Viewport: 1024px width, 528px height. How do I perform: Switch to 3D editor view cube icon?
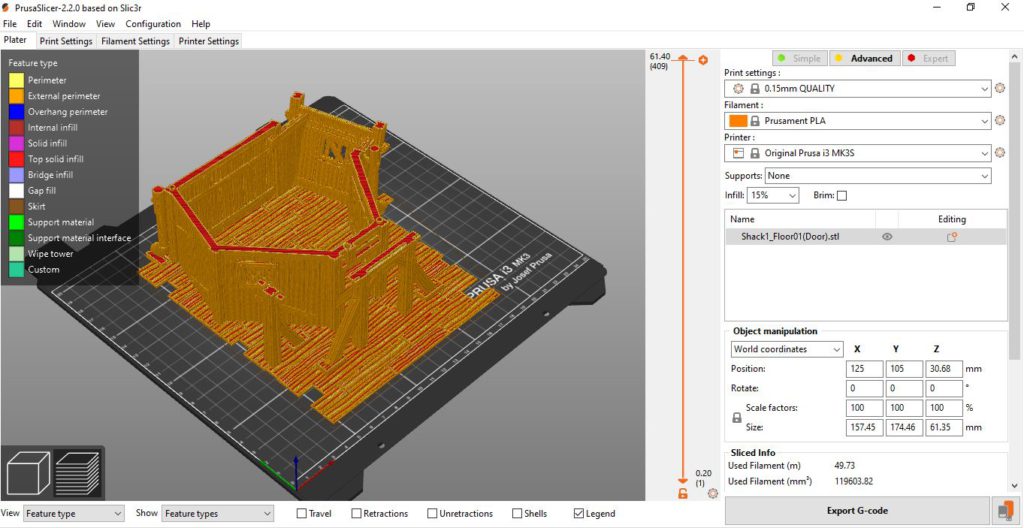[28, 473]
